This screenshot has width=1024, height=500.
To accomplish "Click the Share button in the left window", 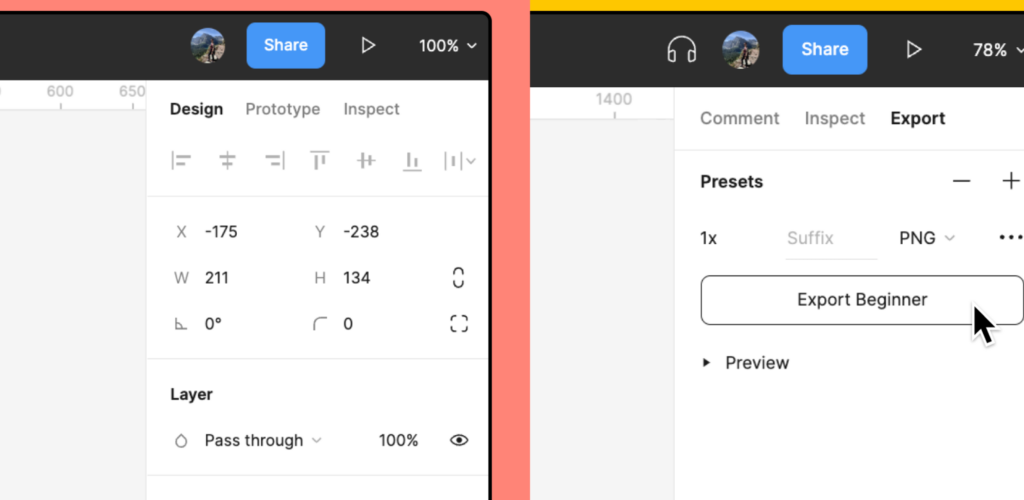I will tap(285, 45).
